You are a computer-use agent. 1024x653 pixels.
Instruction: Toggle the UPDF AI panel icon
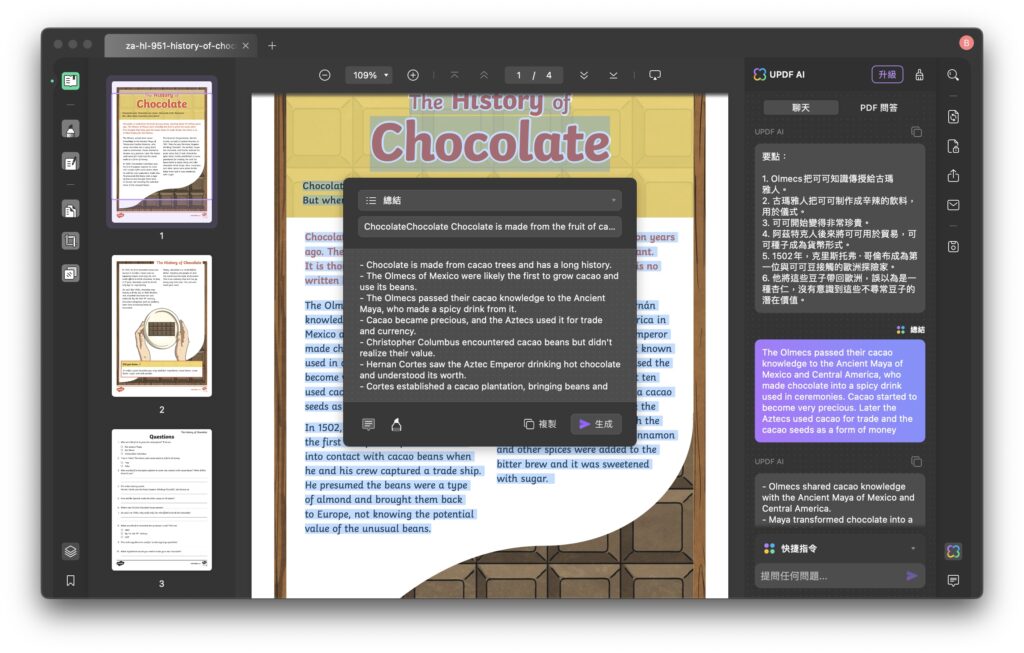tap(953, 551)
